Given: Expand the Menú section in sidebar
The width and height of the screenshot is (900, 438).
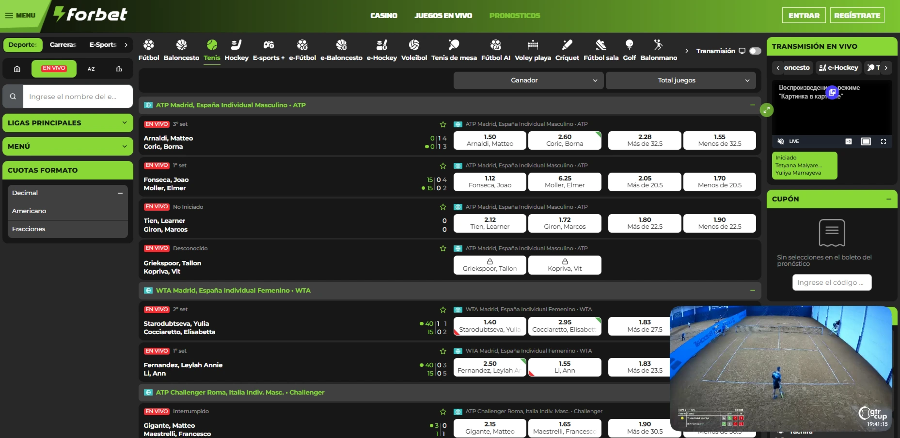Looking at the screenshot, I should coord(68,146).
